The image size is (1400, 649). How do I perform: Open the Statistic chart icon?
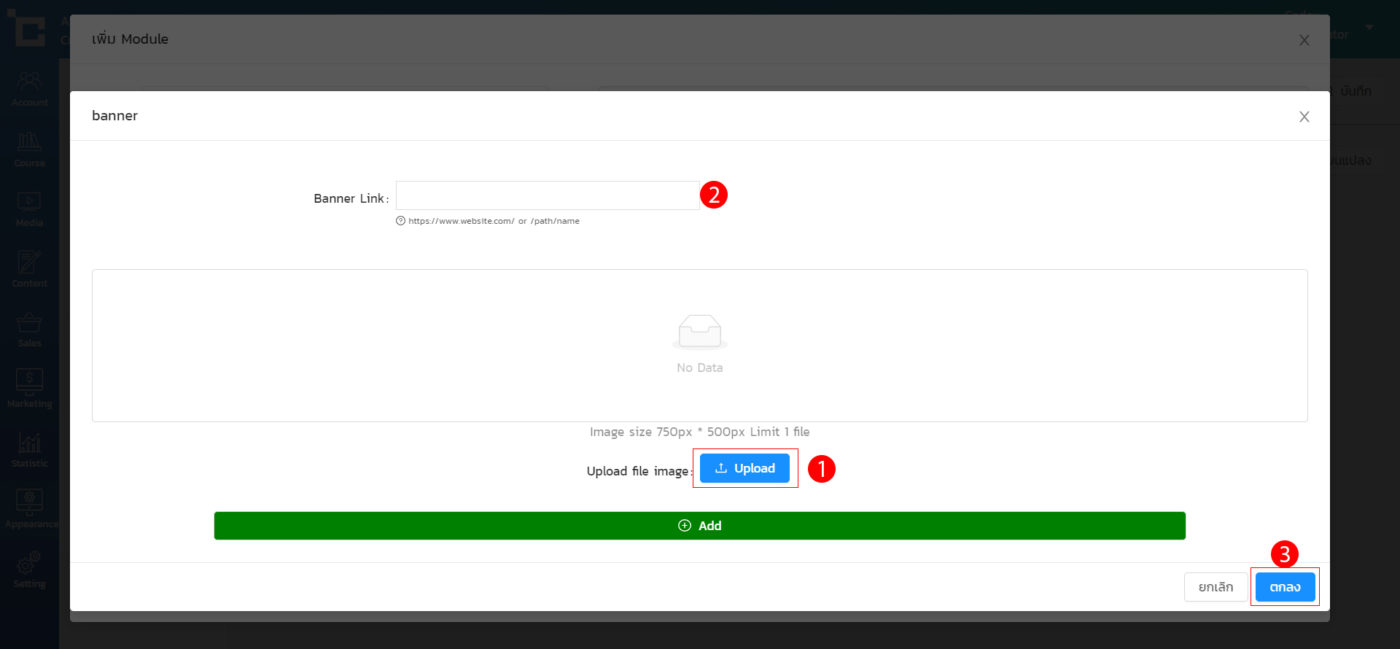pyautogui.click(x=29, y=448)
